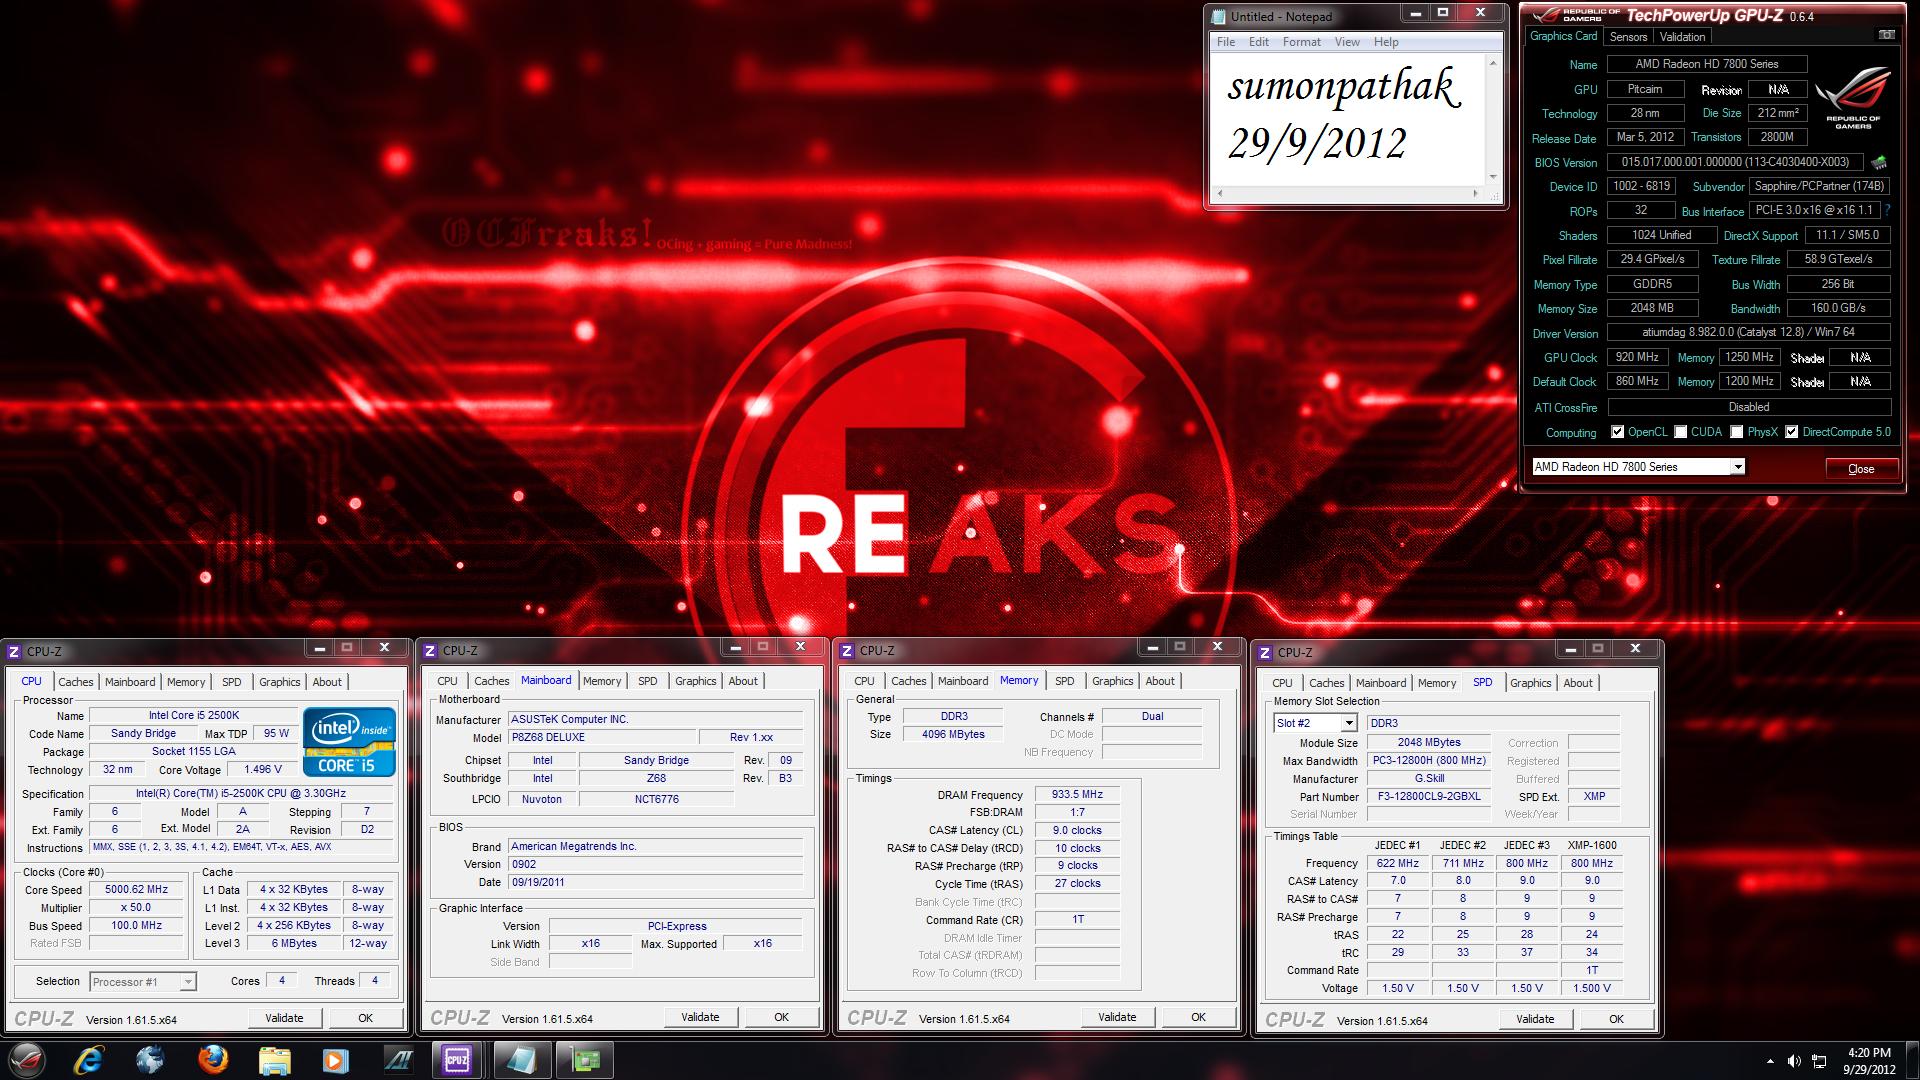Click the Notepad window title icon
This screenshot has width=1920, height=1080.
(x=1218, y=16)
